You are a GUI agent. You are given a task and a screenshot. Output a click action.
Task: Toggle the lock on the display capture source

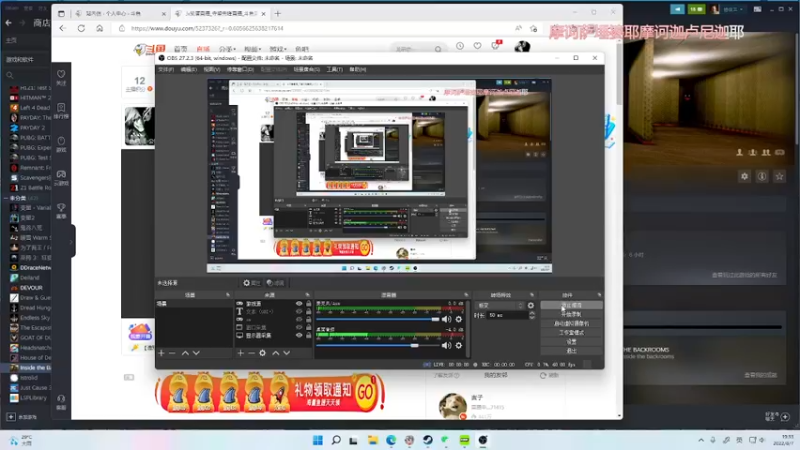(308, 335)
